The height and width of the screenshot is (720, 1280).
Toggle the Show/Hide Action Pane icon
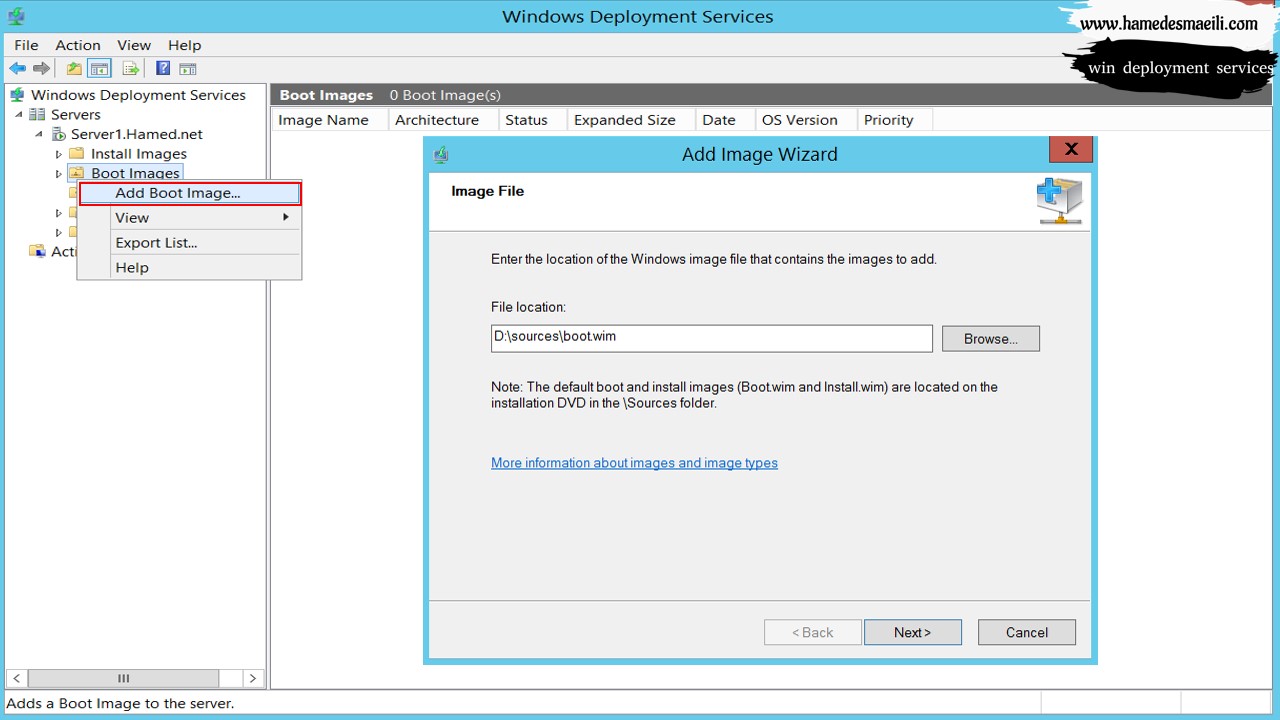pos(188,69)
